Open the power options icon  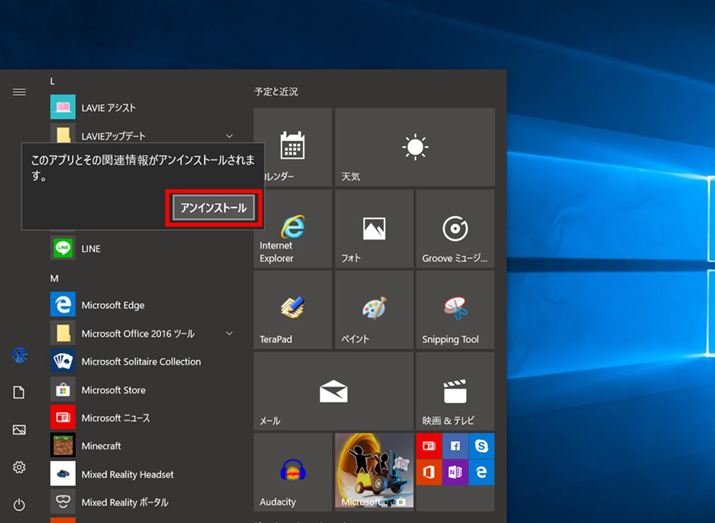[19, 504]
